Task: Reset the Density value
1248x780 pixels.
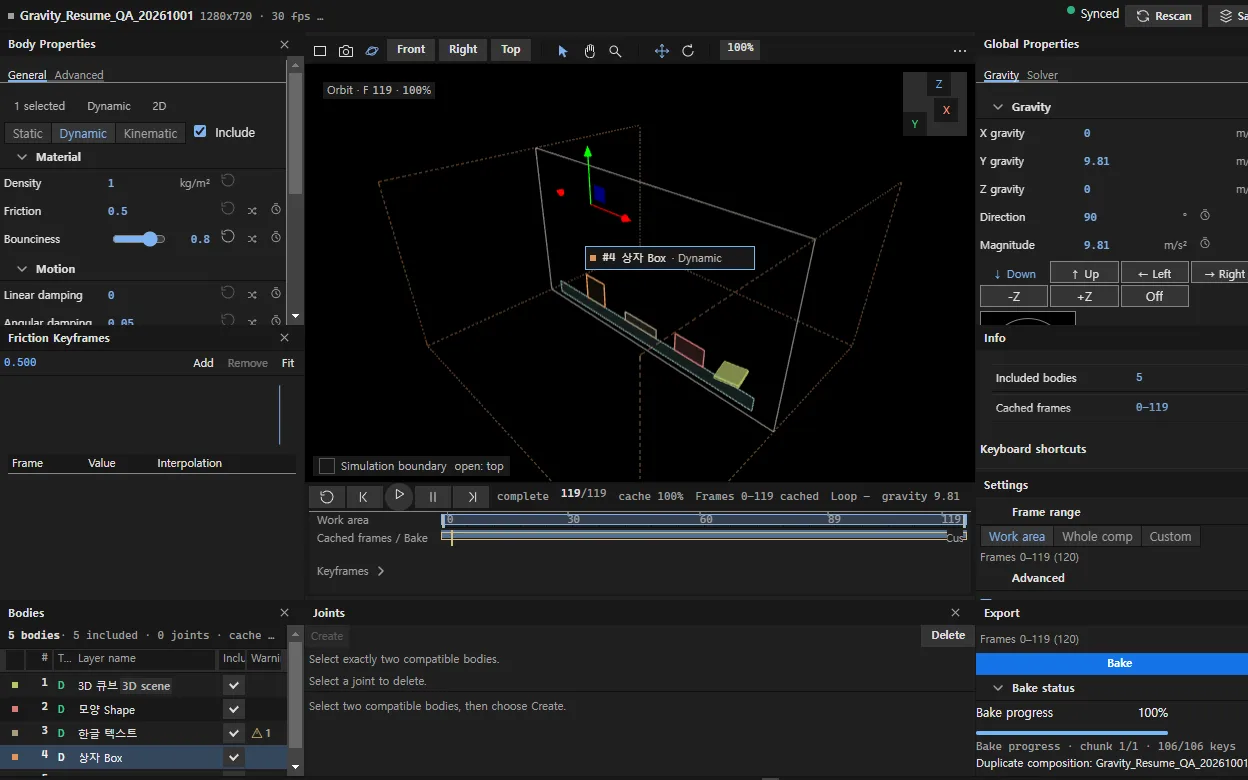Action: [228, 181]
